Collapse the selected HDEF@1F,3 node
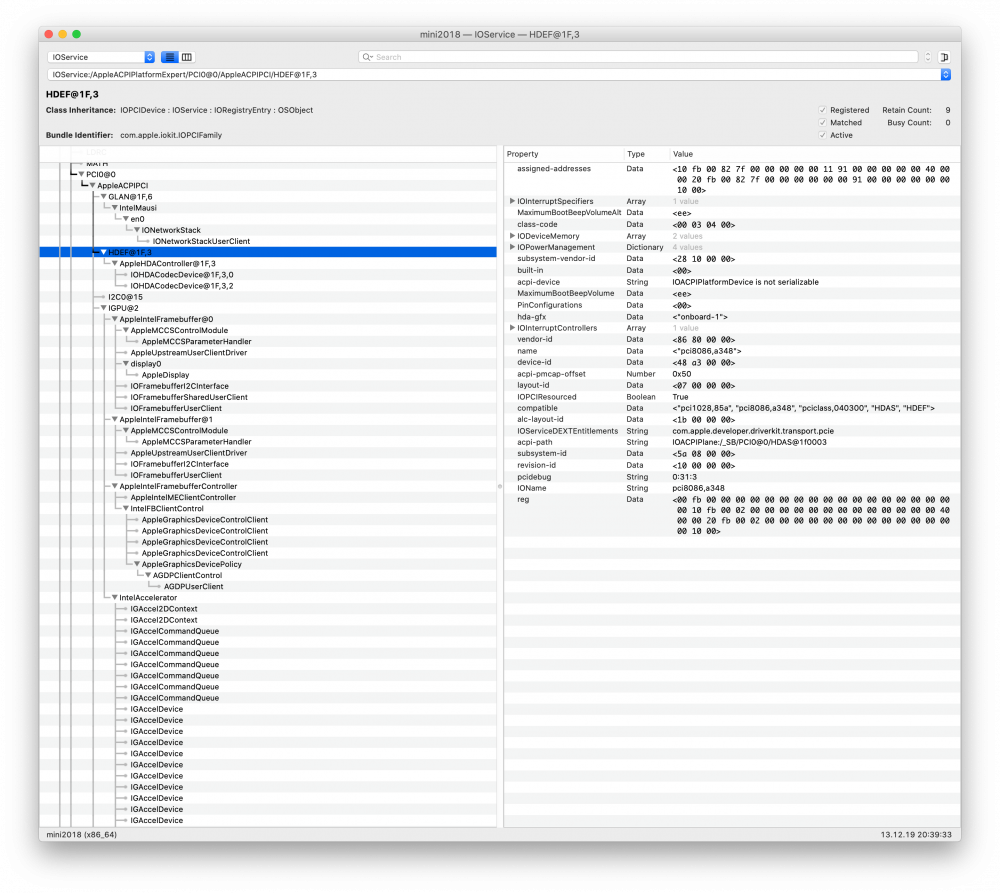The width and height of the screenshot is (1000, 893). tap(103, 253)
